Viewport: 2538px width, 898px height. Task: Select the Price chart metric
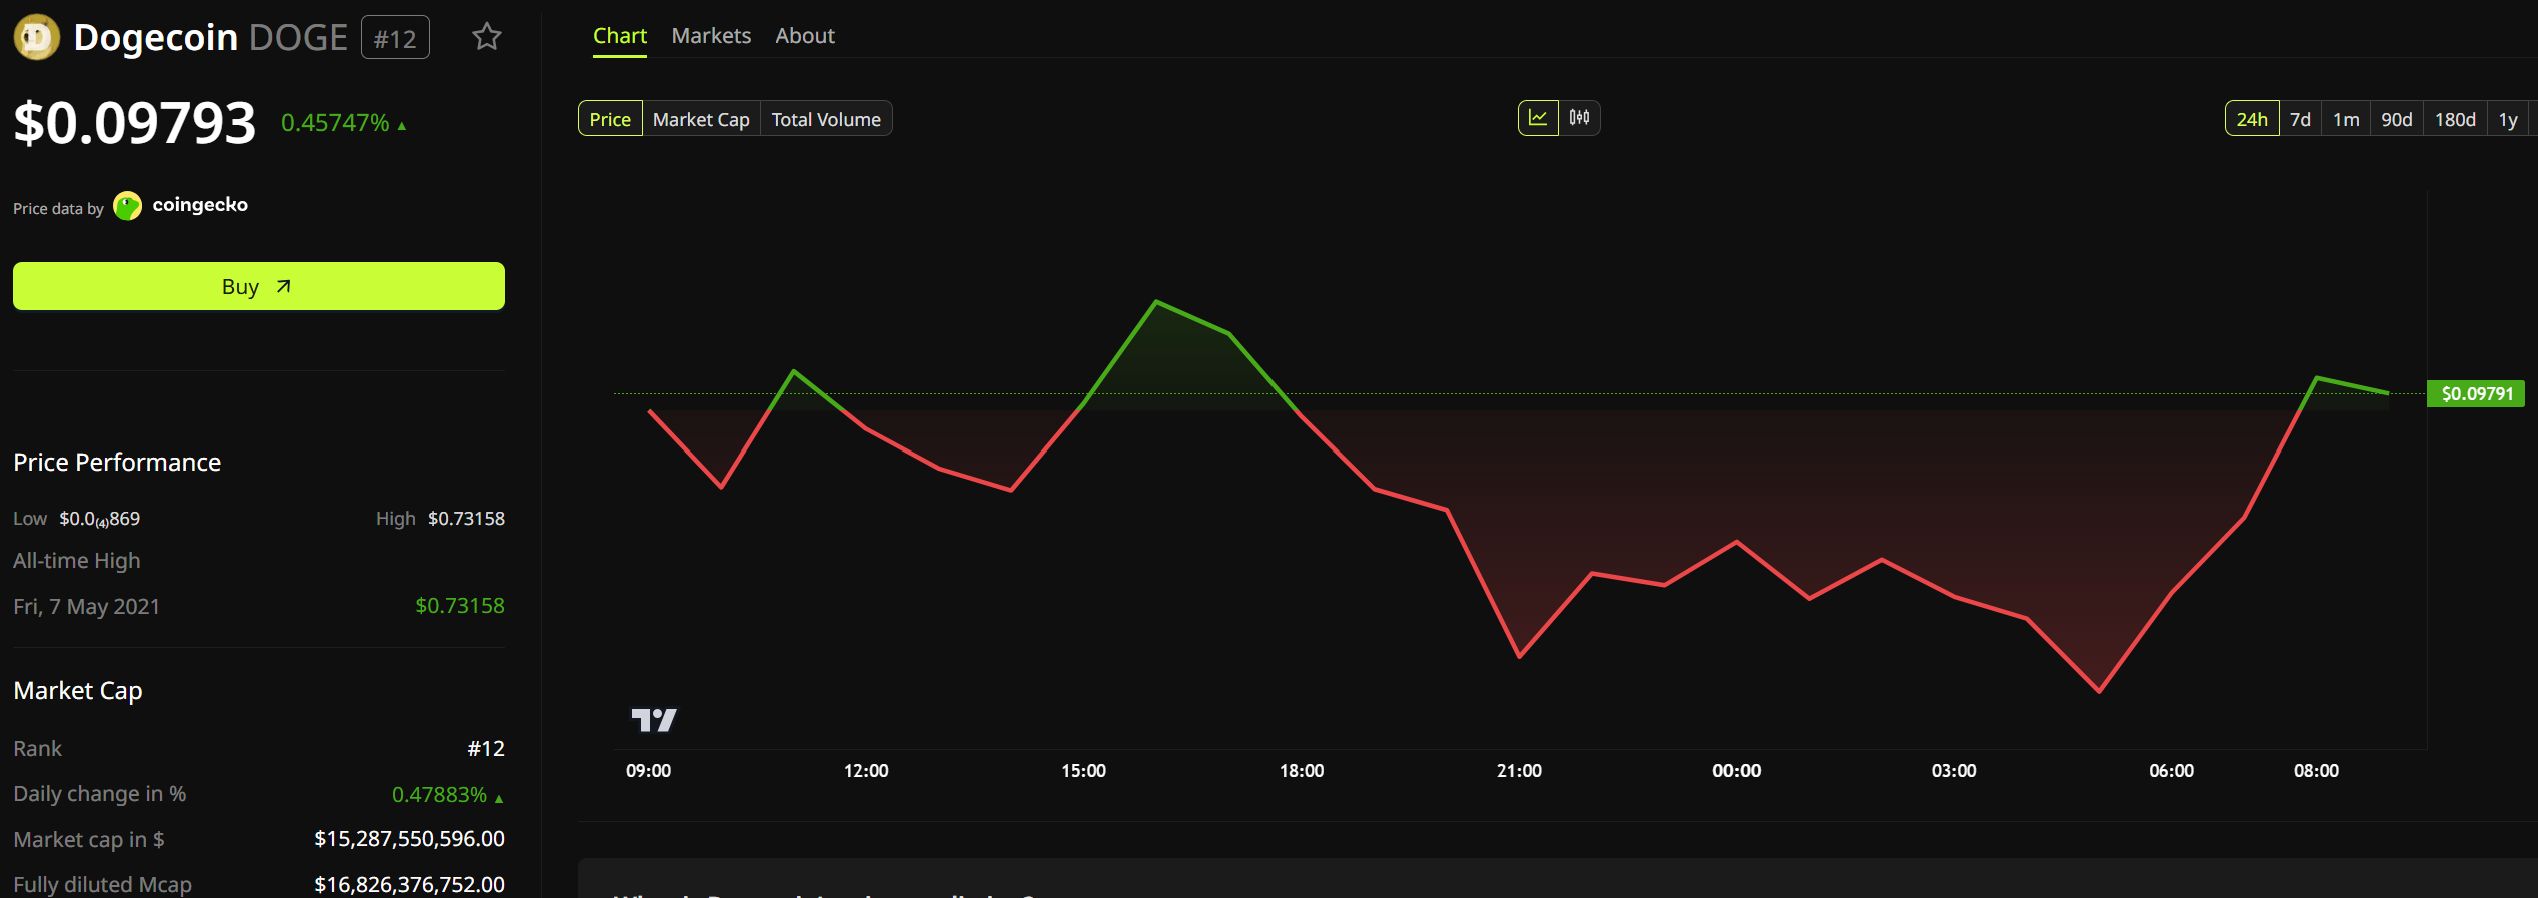point(610,119)
